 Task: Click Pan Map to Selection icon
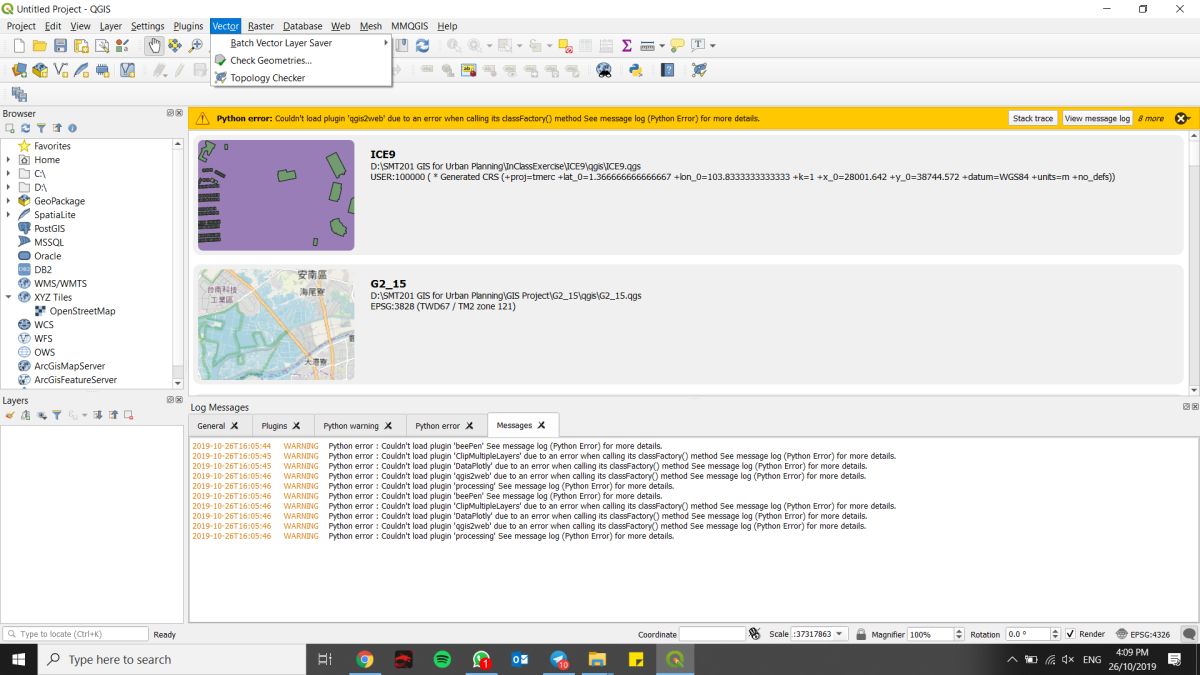(175, 46)
